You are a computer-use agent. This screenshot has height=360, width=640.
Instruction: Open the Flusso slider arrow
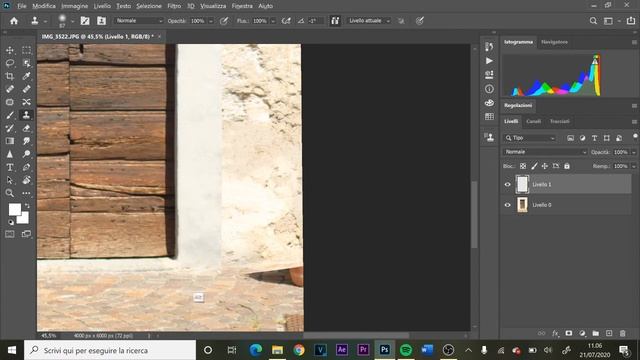coord(273,21)
